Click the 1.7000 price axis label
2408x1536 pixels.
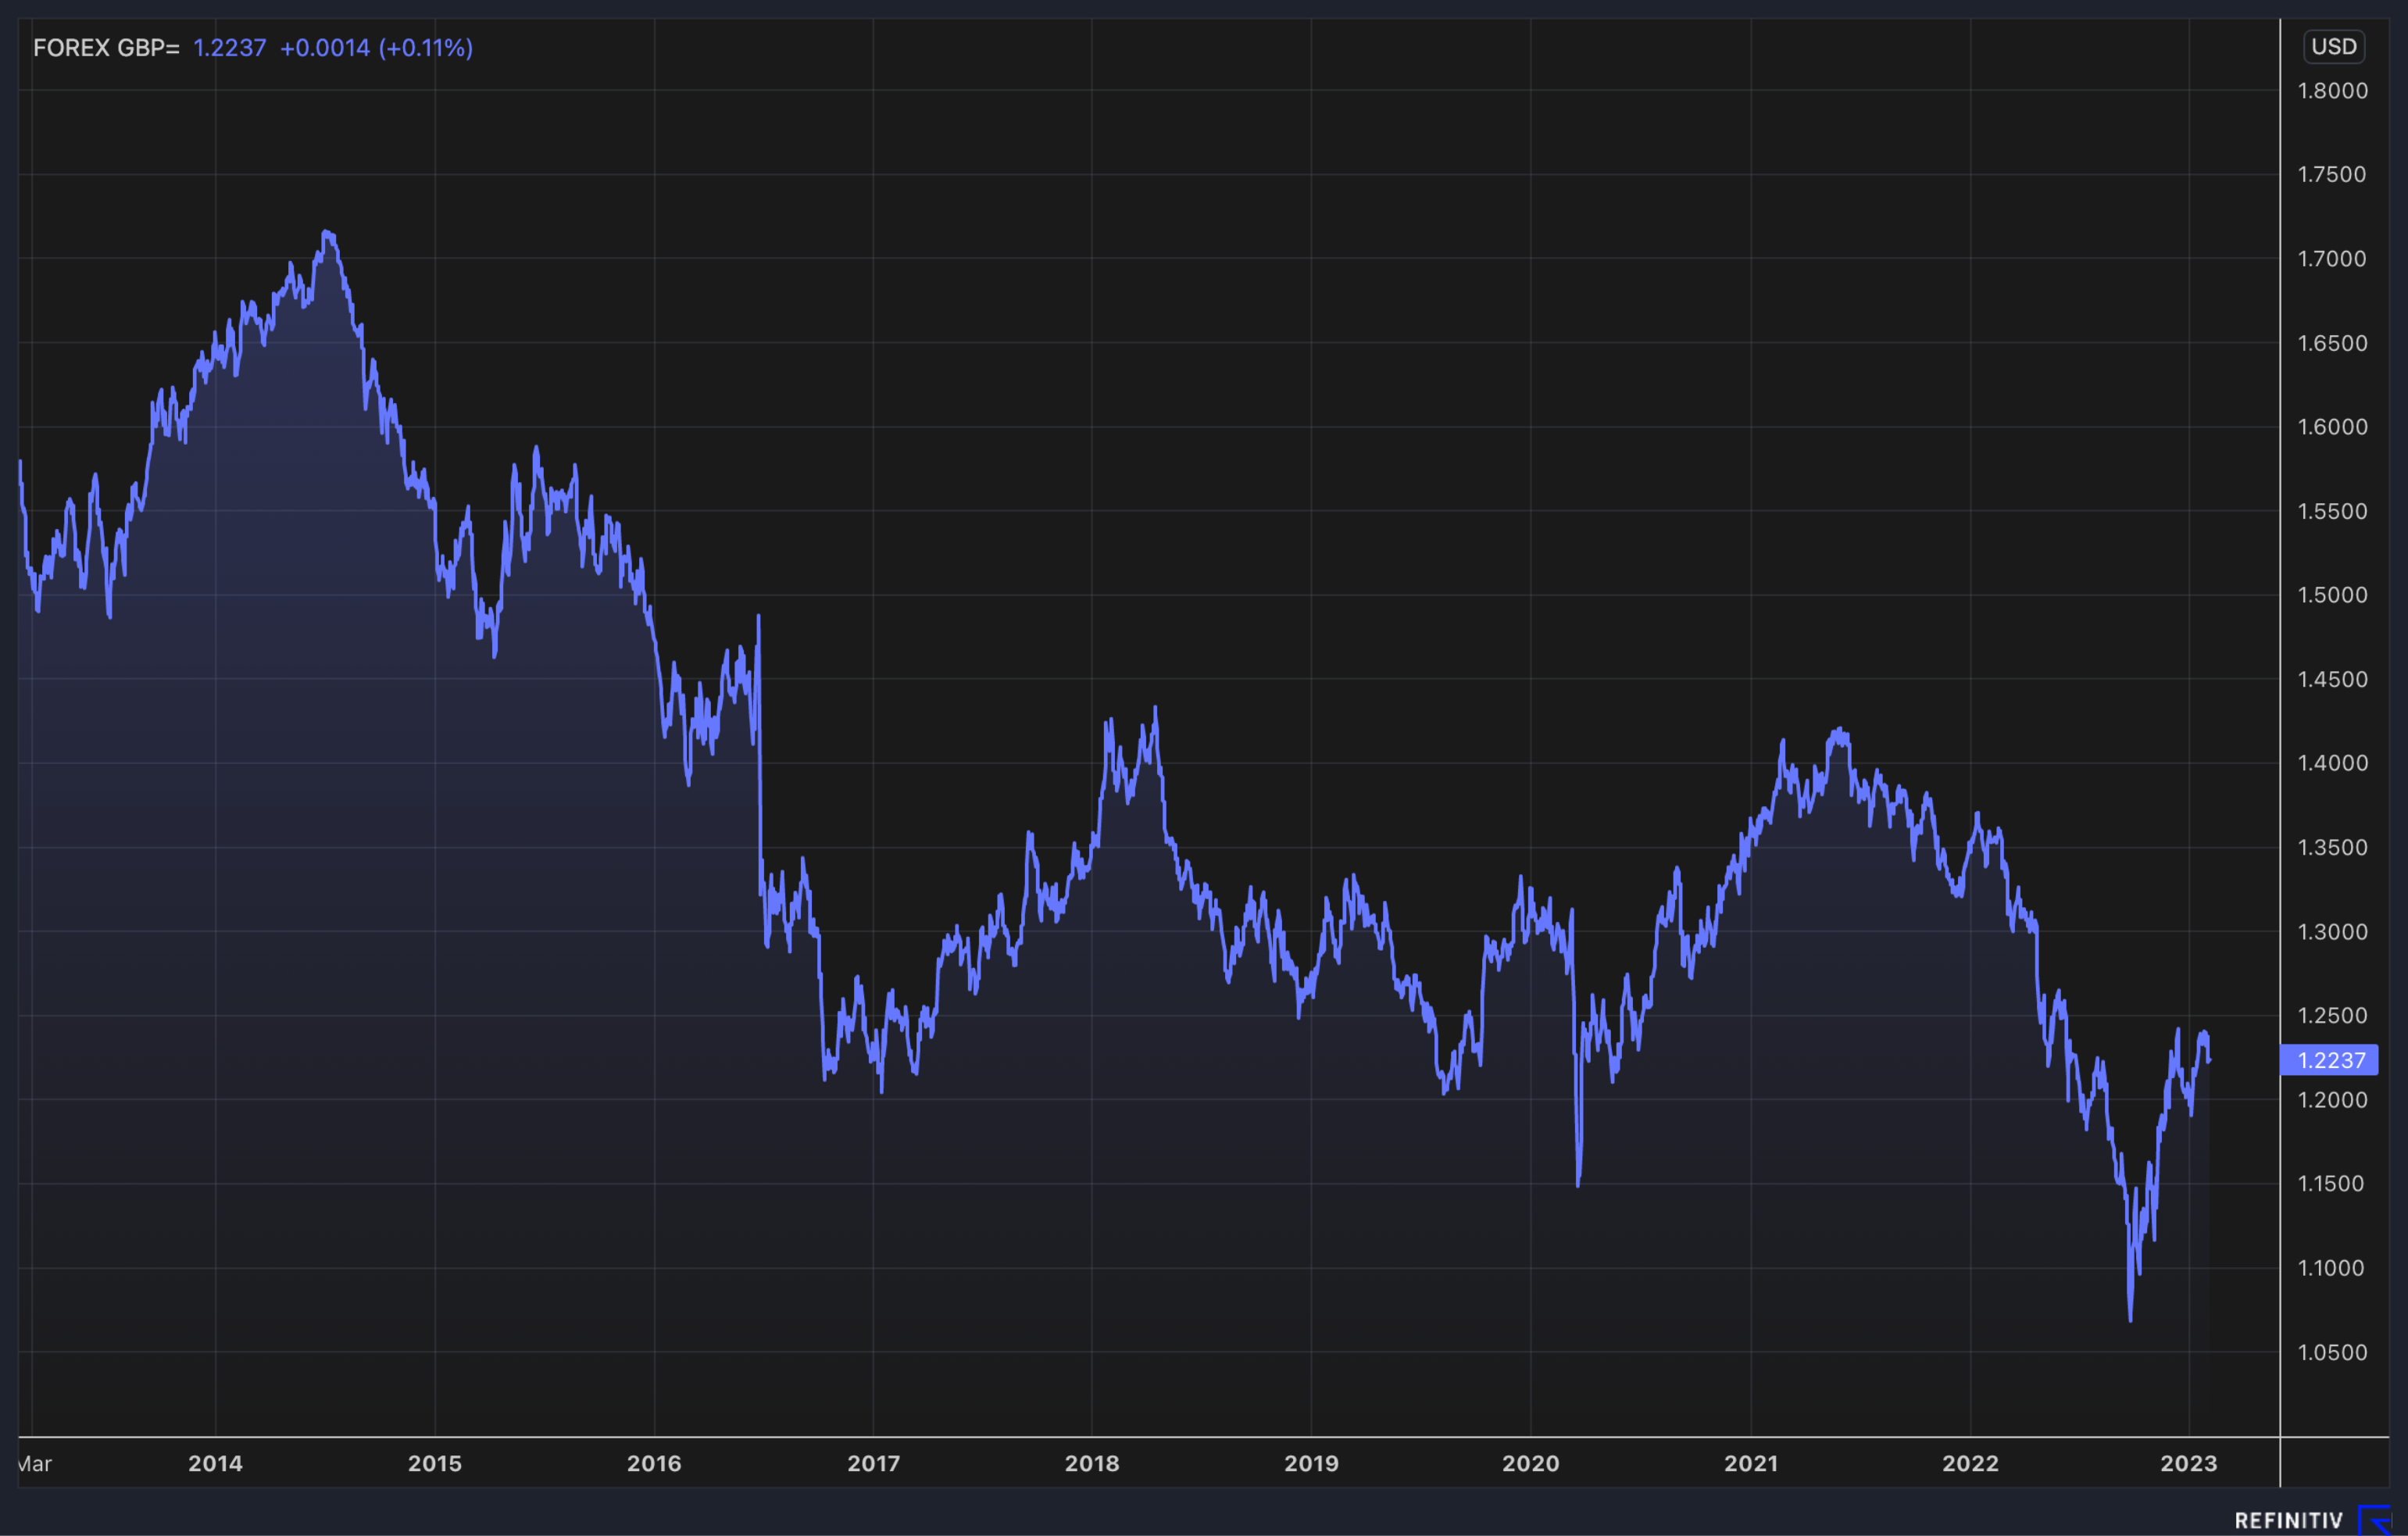2332,259
